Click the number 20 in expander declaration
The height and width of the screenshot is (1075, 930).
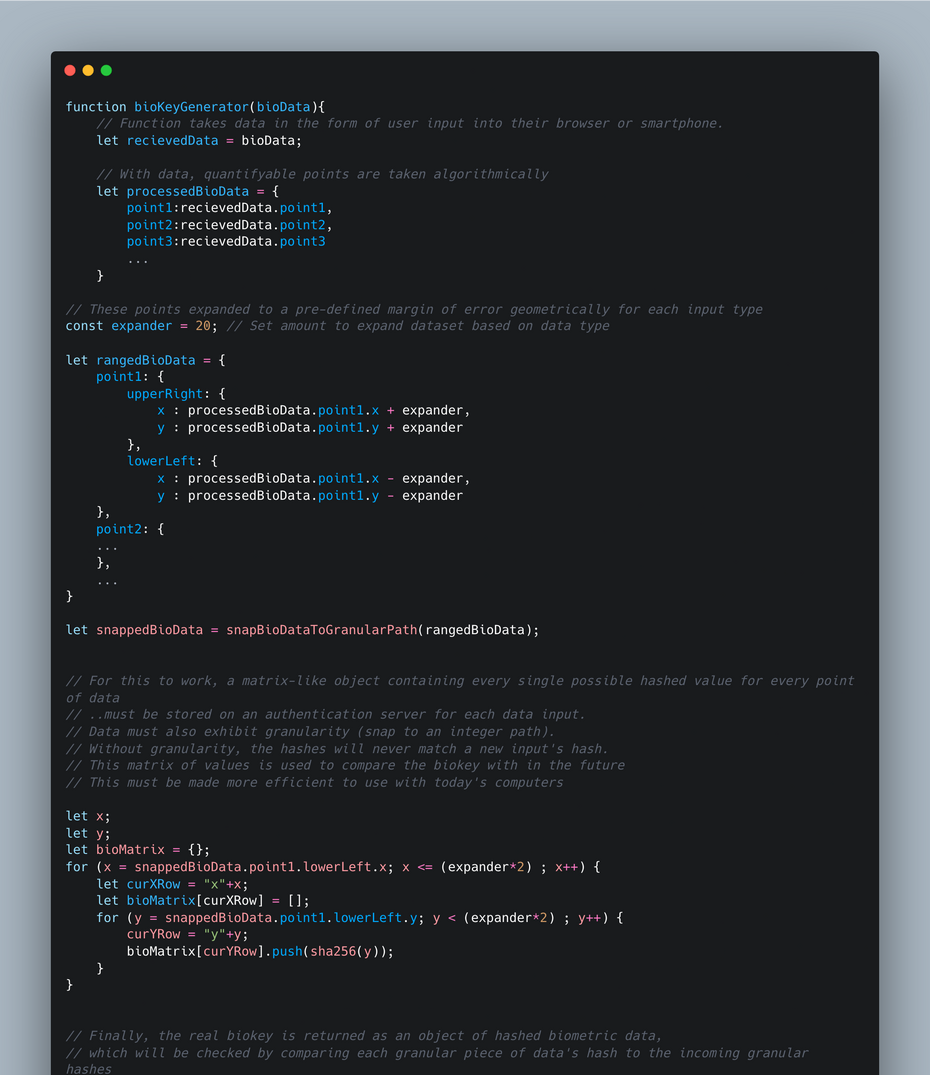203,326
